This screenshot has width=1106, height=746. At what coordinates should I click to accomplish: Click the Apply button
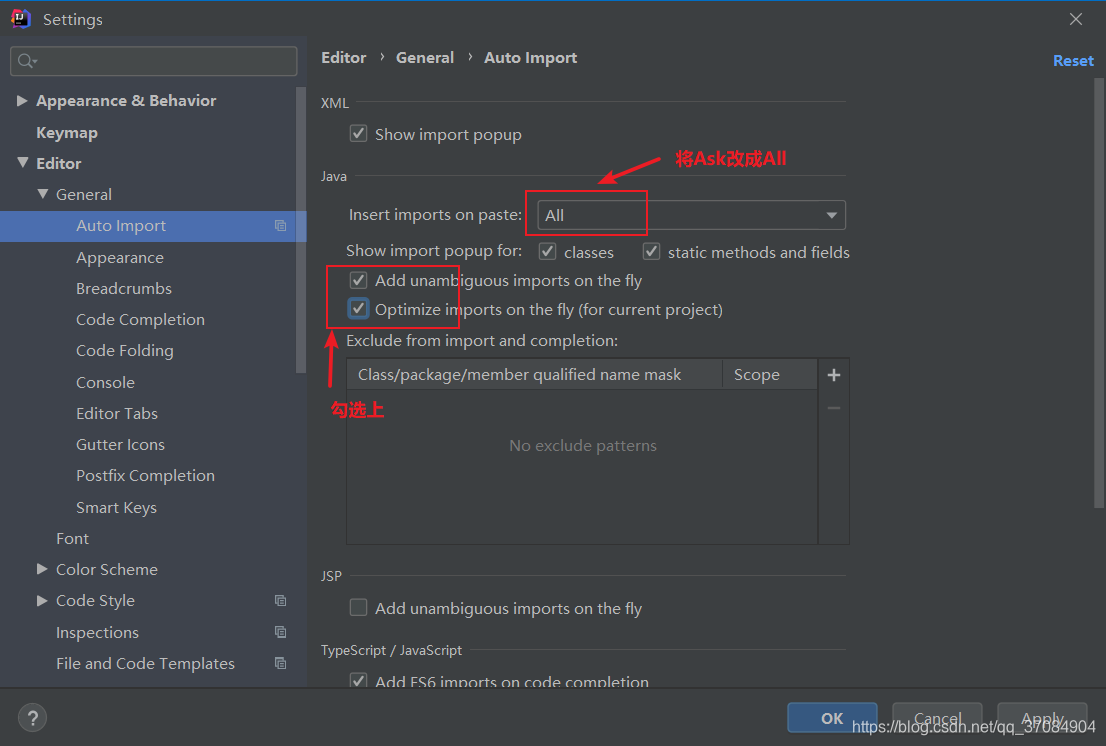click(1043, 718)
